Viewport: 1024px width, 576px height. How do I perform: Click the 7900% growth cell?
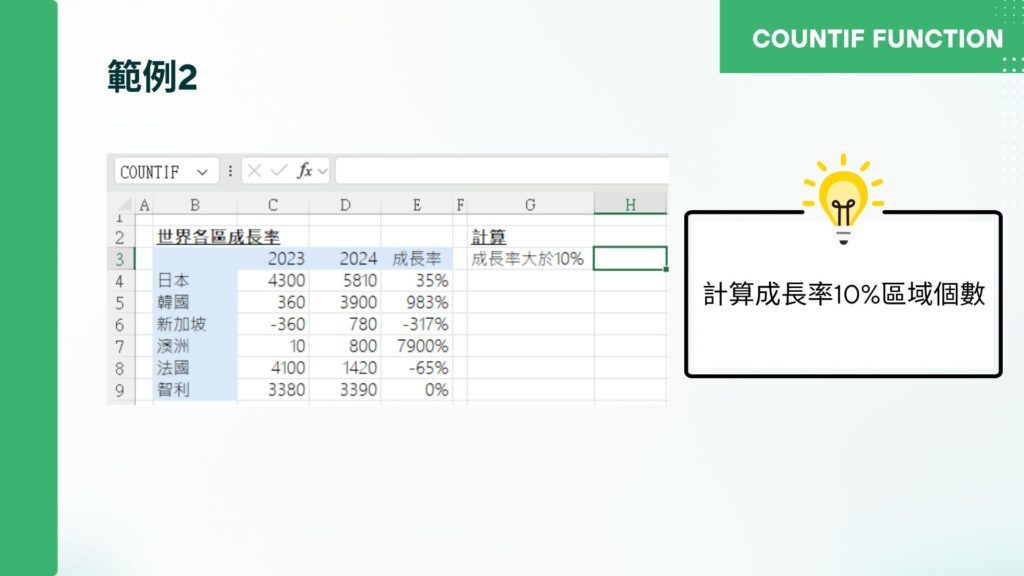click(x=417, y=346)
